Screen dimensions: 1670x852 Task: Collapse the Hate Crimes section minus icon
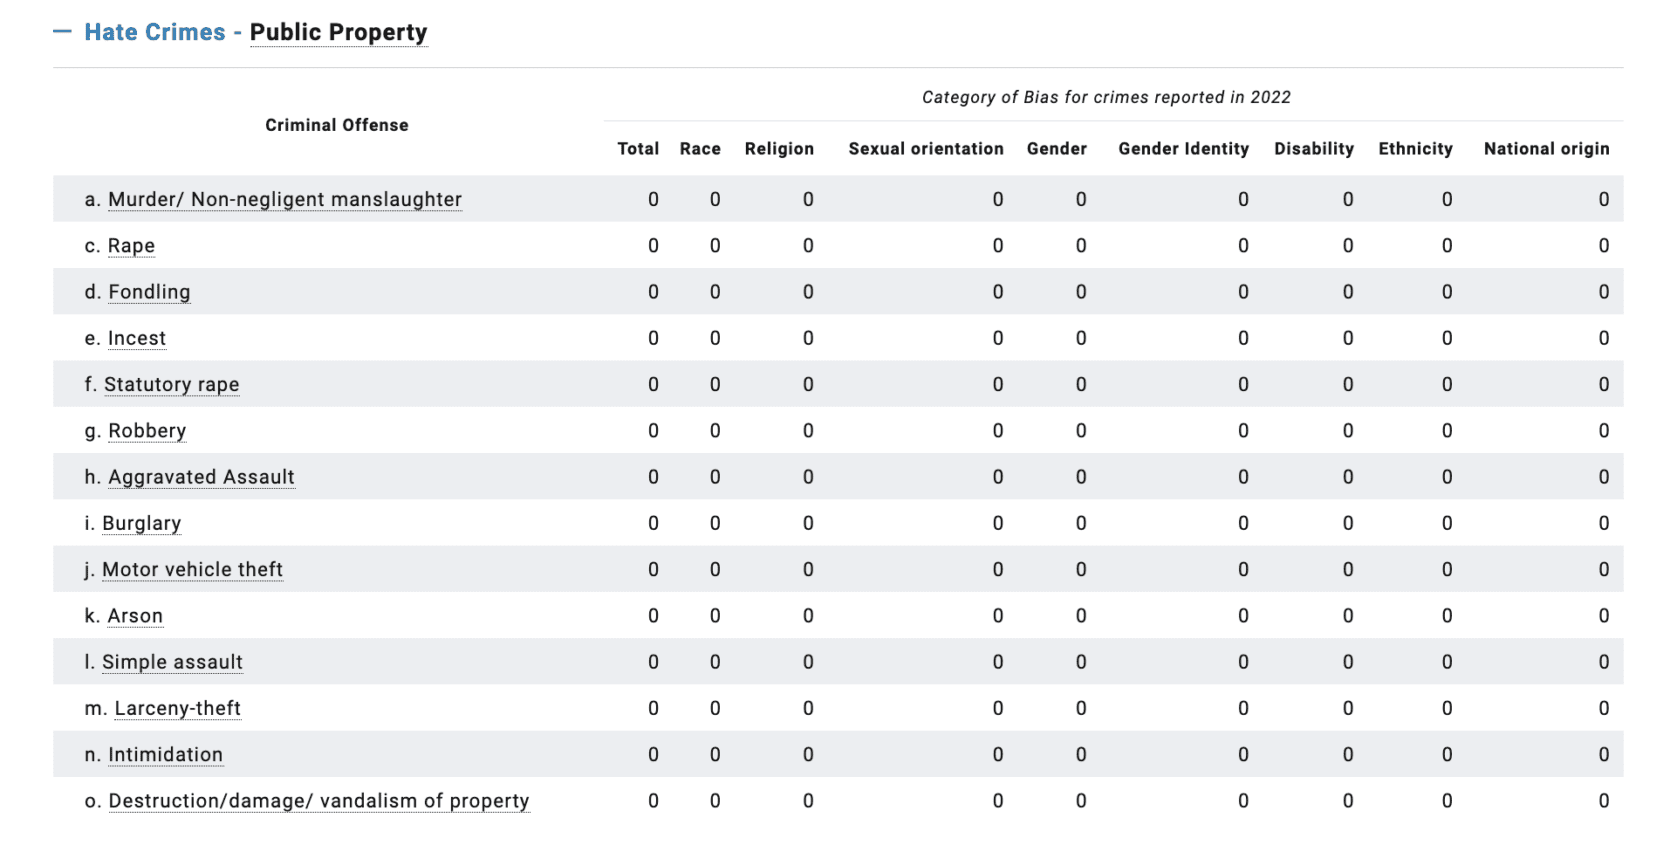pos(62,32)
